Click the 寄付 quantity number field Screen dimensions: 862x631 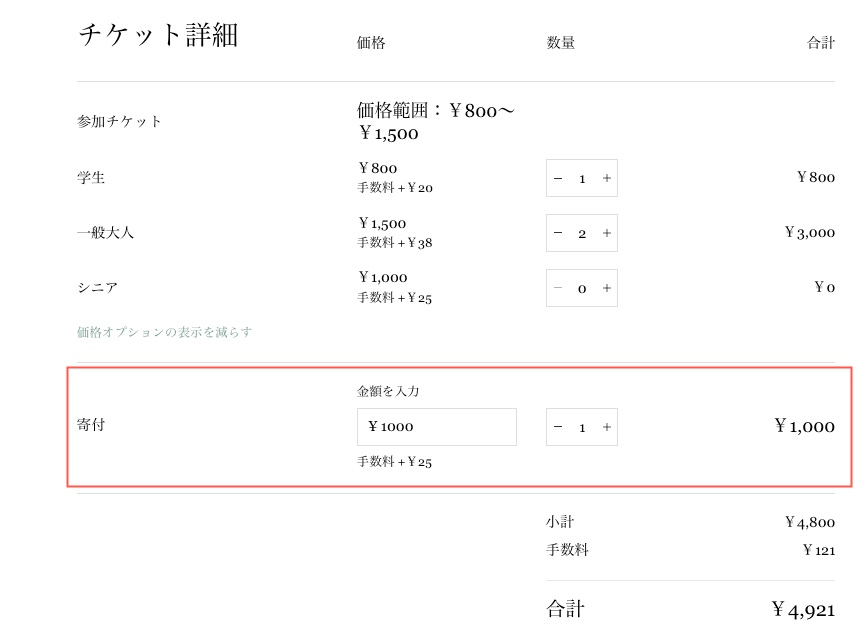(582, 427)
